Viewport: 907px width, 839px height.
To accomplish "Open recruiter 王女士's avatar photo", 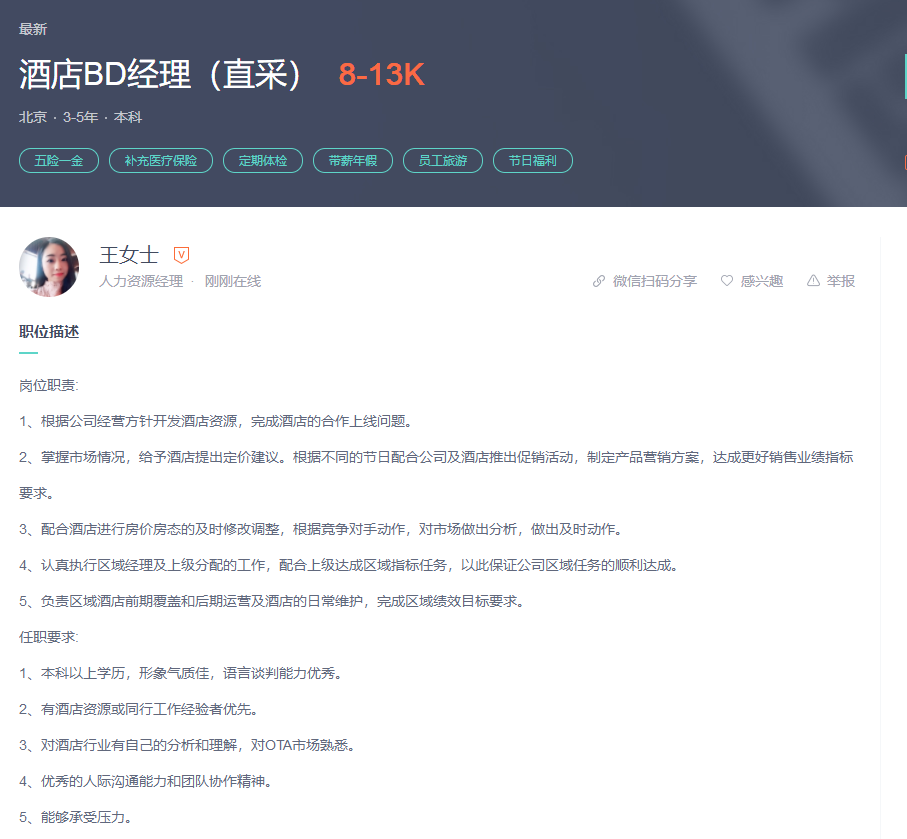I will [49, 267].
